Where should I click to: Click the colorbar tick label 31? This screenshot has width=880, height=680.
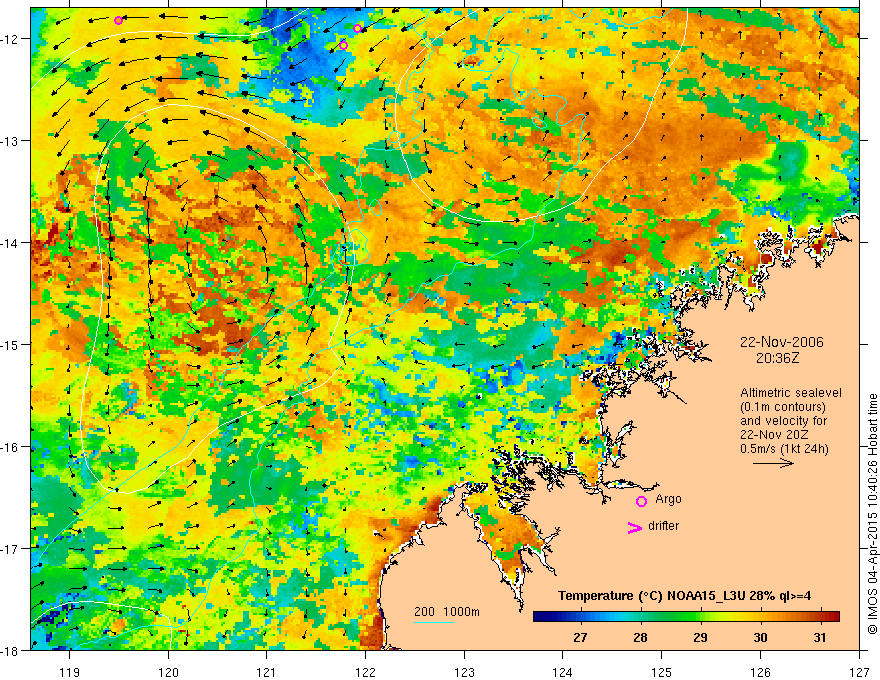(820, 637)
